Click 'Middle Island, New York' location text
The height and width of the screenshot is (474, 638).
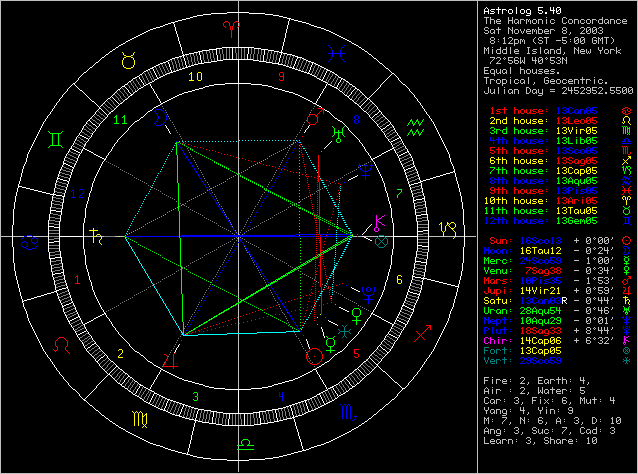(x=553, y=51)
